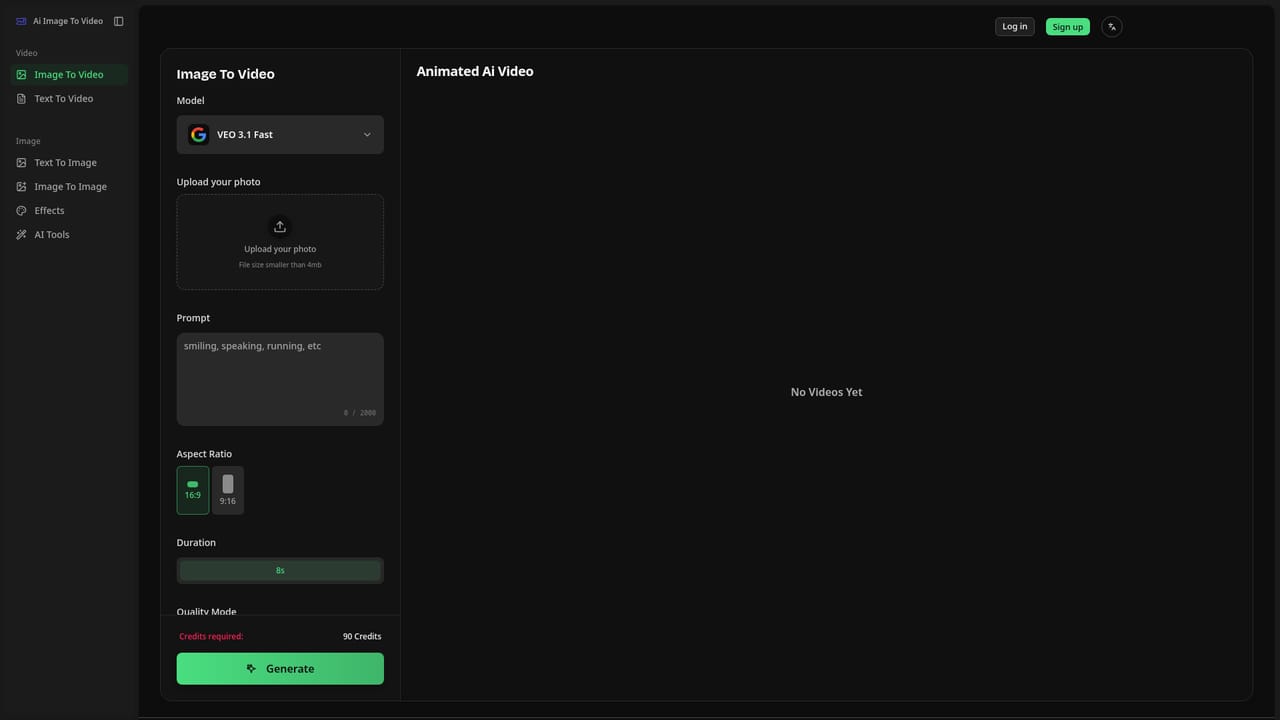
Task: Open the Text To Video menu item
Action: [x=69, y=99]
